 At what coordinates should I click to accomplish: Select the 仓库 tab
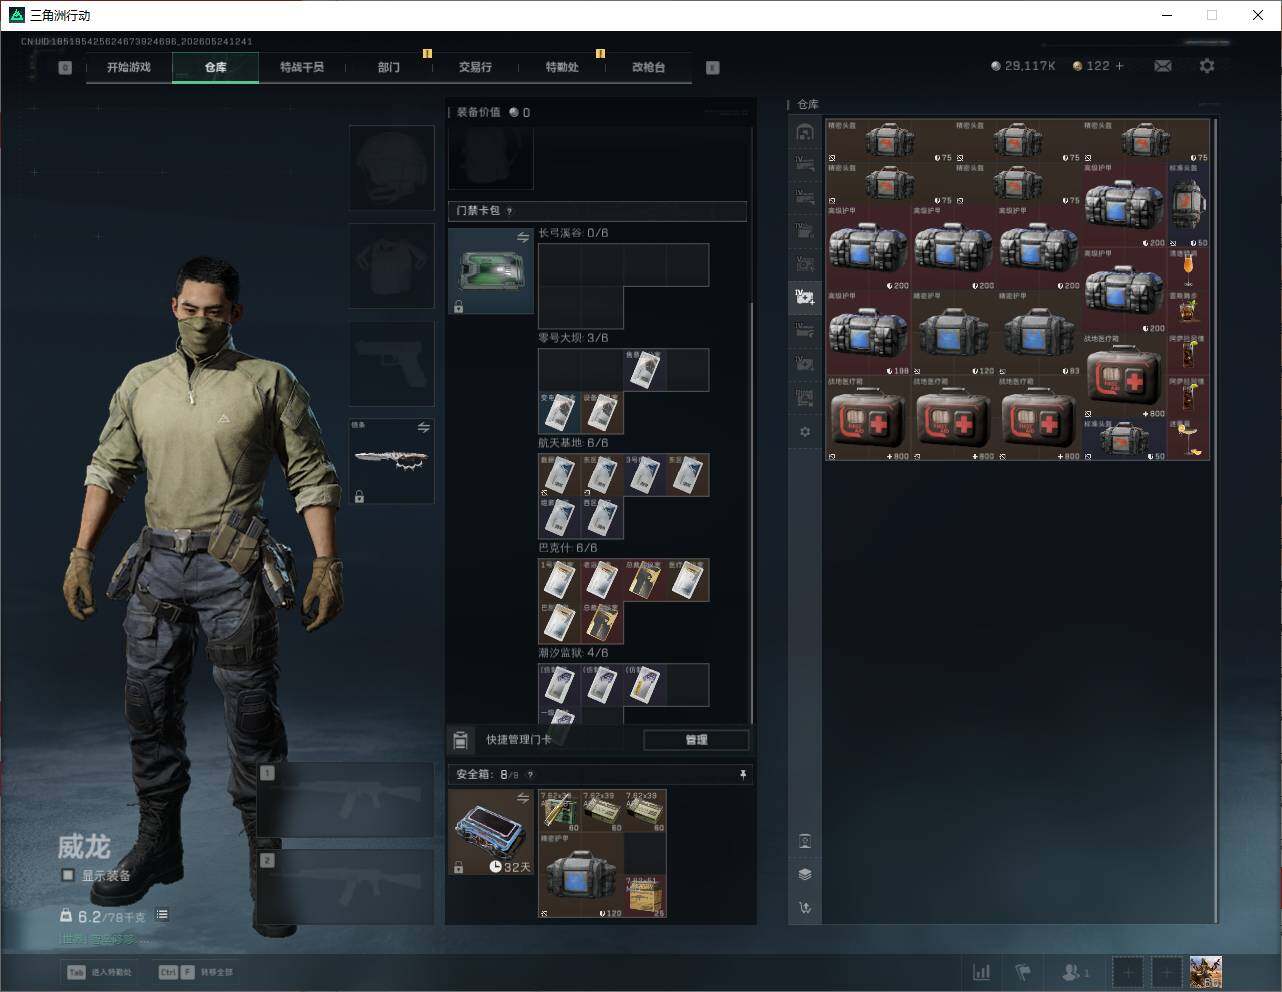[215, 67]
